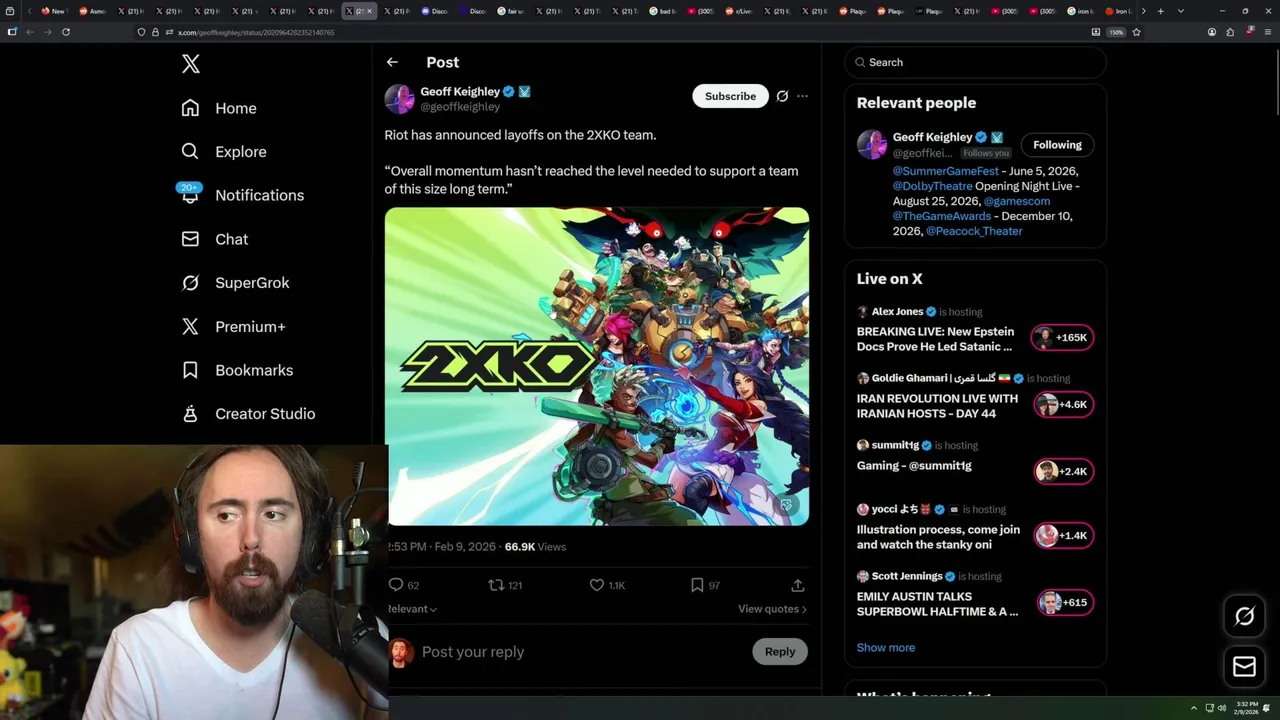Screen dimensions: 1280x720
Task: Open the post's three-dot more menu
Action: tap(802, 96)
